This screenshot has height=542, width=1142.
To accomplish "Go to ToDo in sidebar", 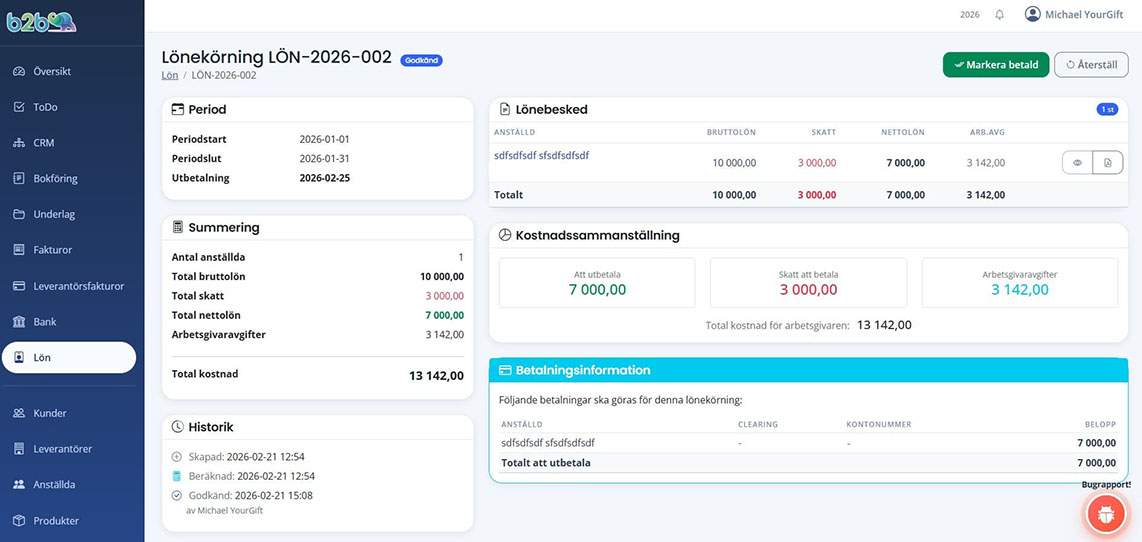I will 45,107.
